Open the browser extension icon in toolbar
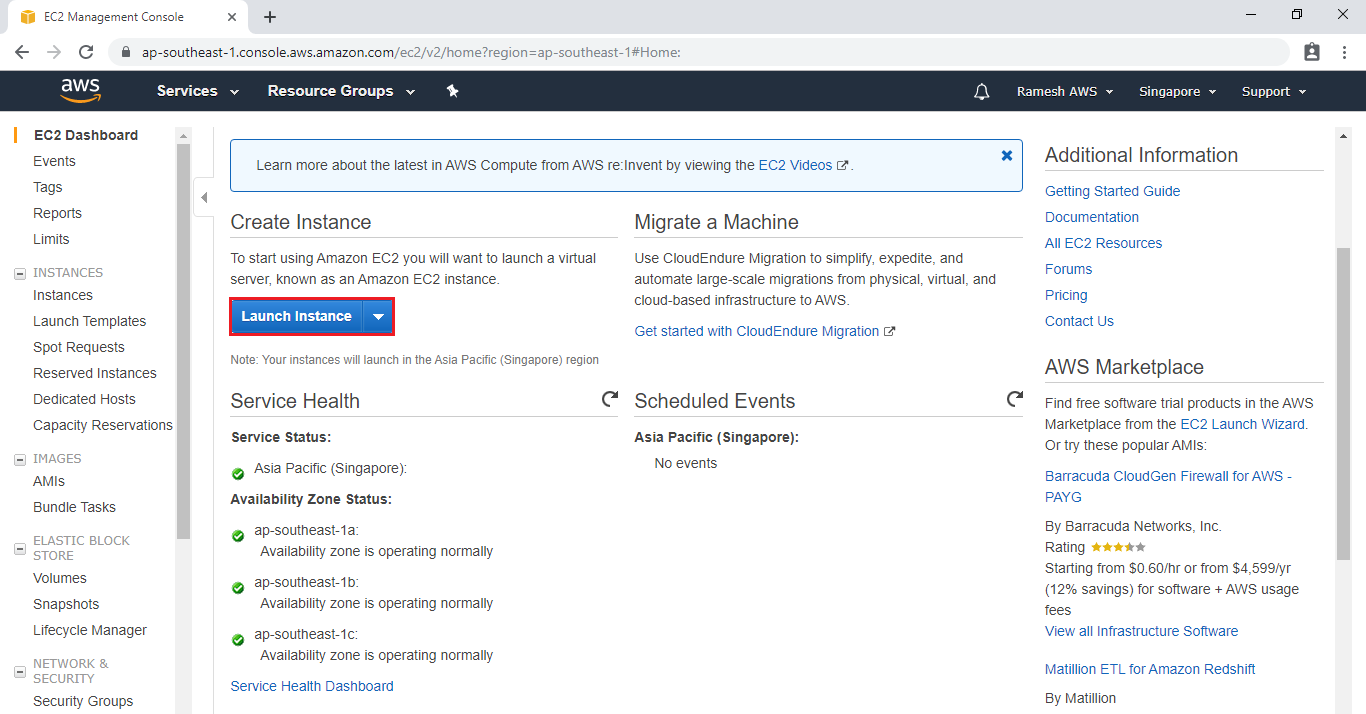 pyautogui.click(x=1312, y=52)
